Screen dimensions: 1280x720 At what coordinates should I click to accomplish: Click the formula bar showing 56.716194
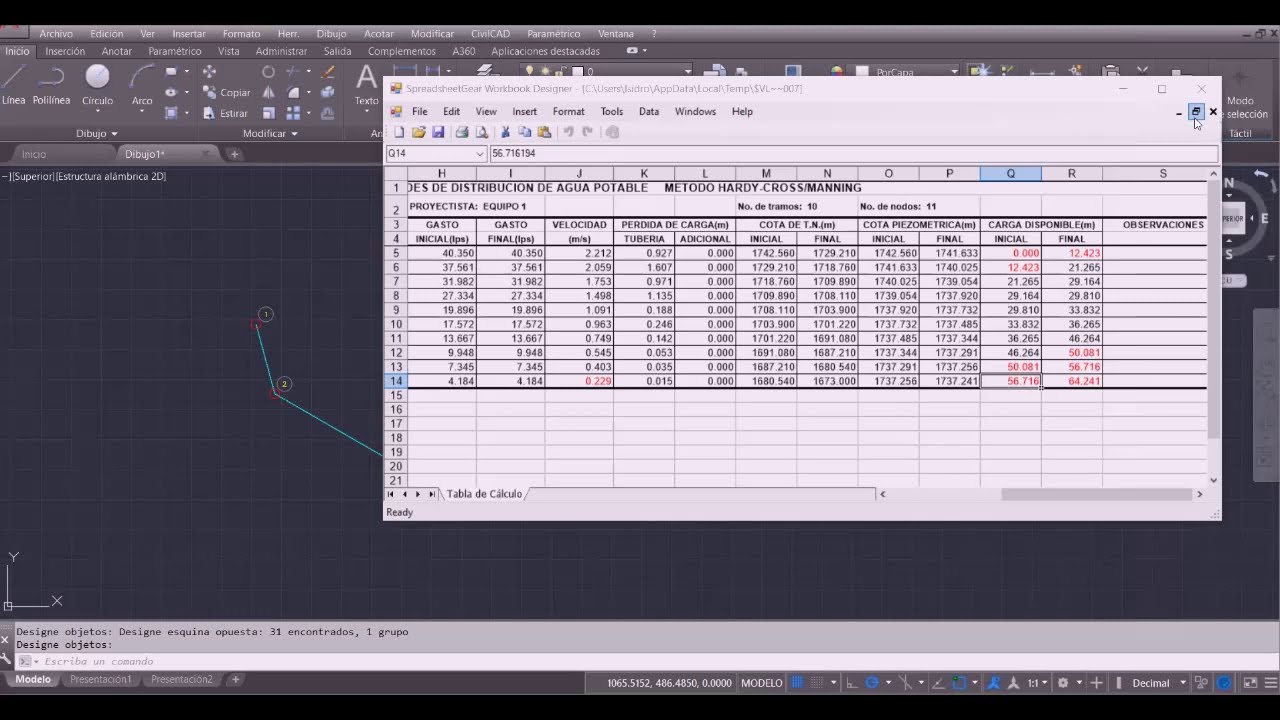pos(853,154)
